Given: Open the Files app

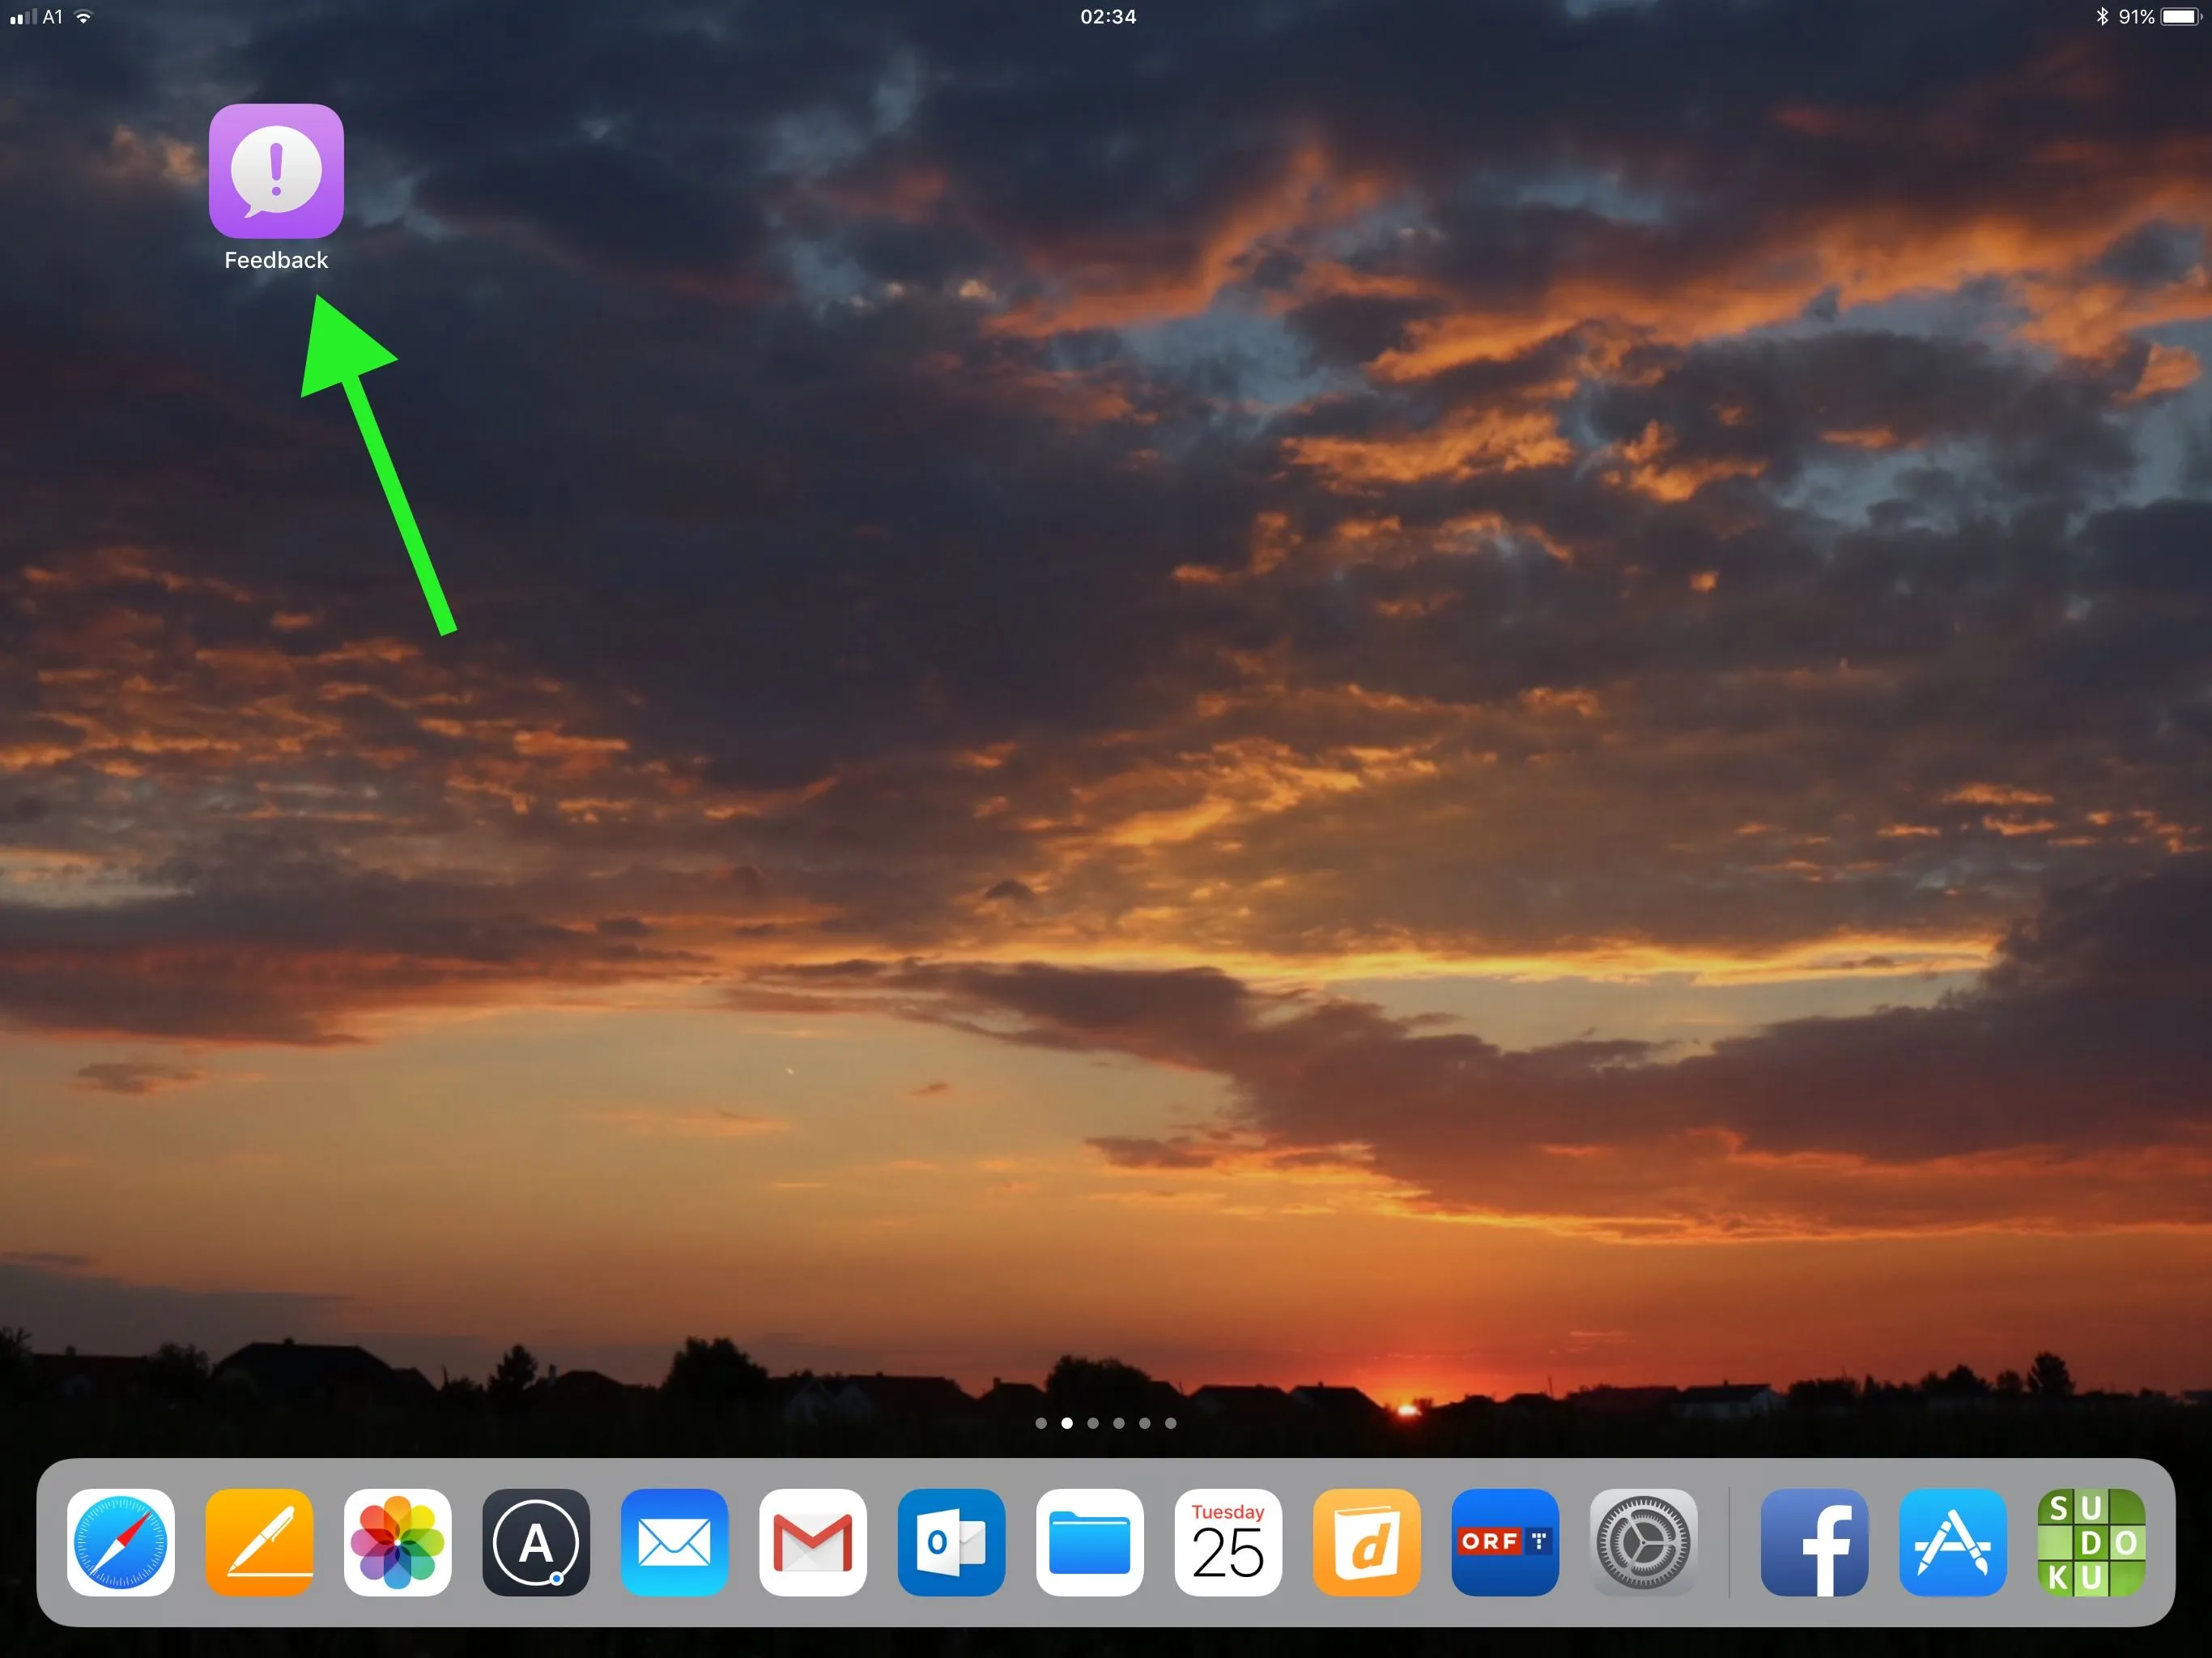Looking at the screenshot, I should (x=1090, y=1542).
